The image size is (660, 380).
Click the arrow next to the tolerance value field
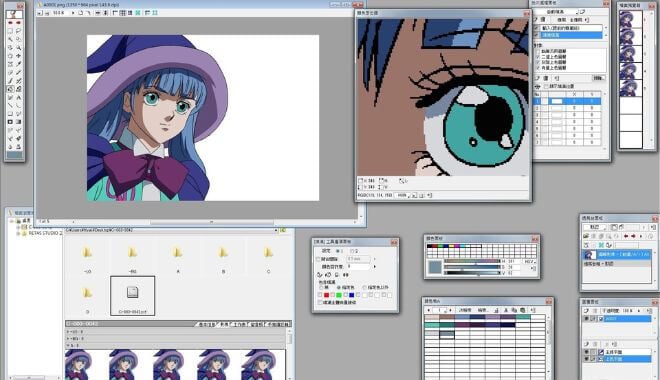click(375, 266)
